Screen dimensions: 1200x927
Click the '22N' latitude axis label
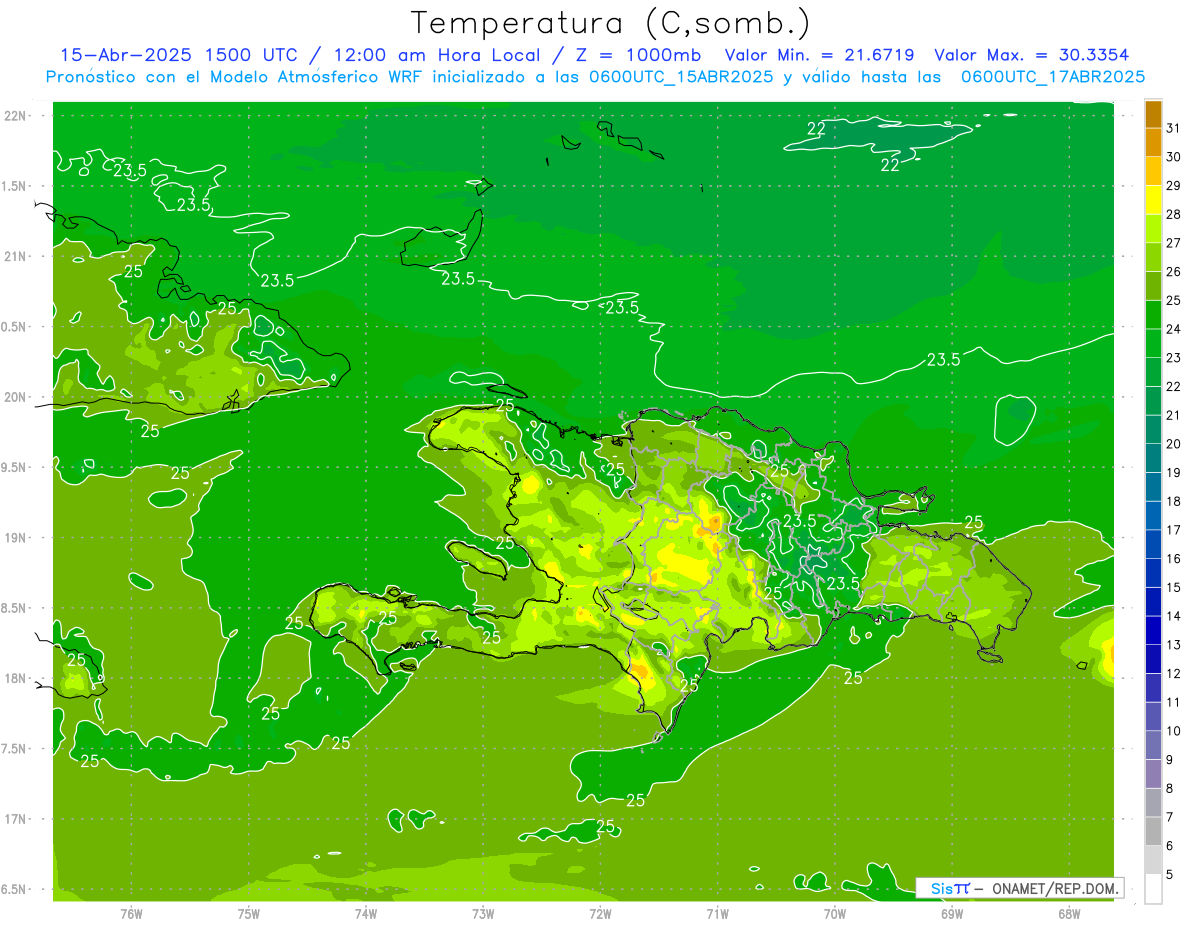tap(16, 116)
